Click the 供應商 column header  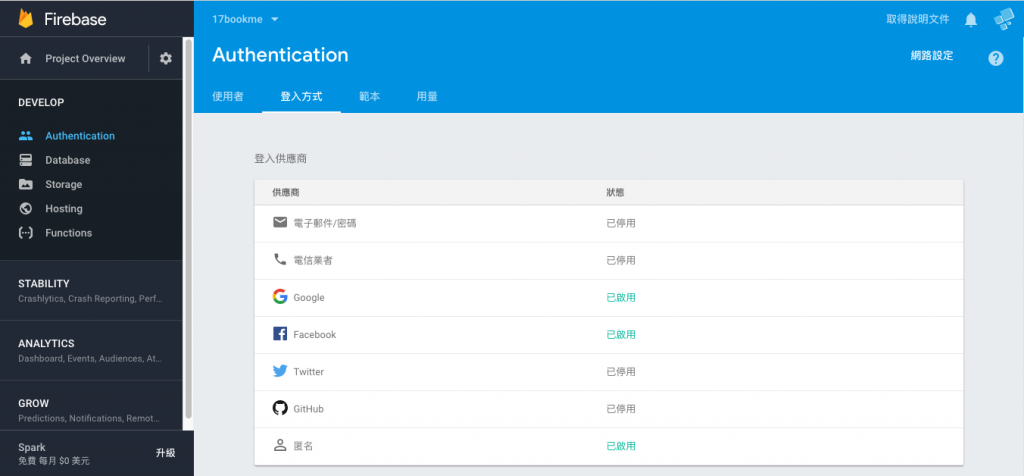[286, 193]
